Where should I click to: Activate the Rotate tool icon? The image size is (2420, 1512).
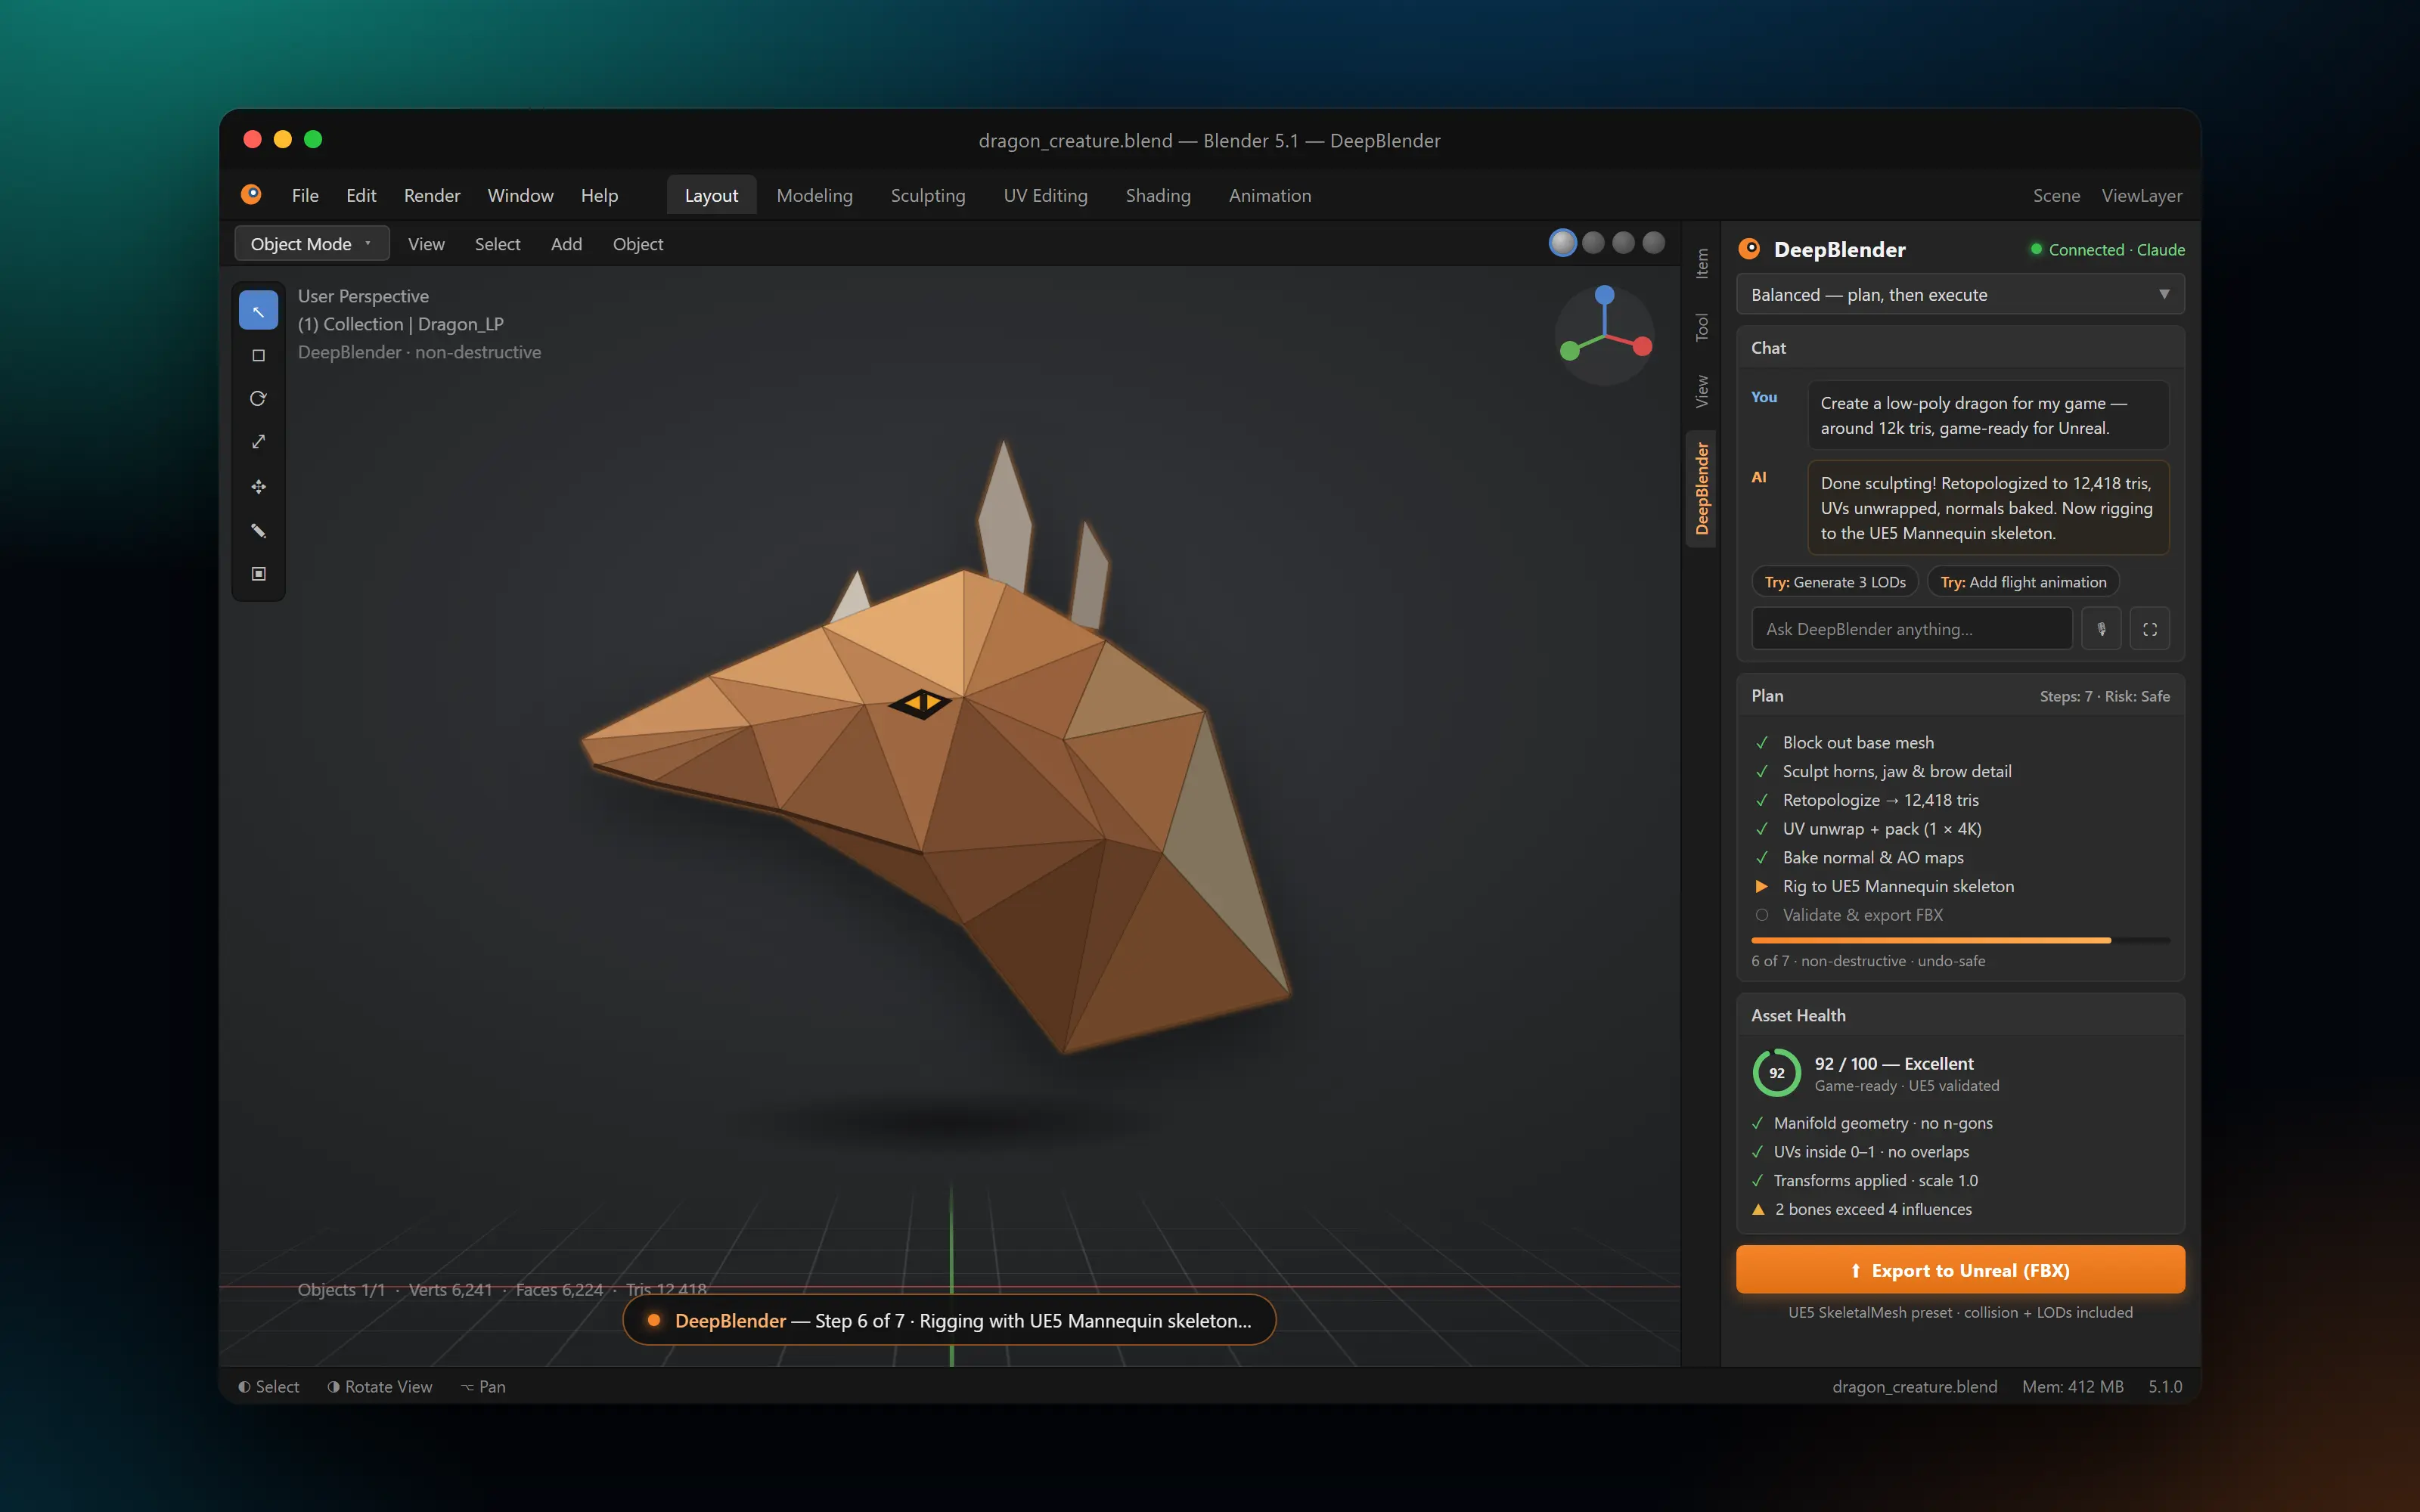258,398
